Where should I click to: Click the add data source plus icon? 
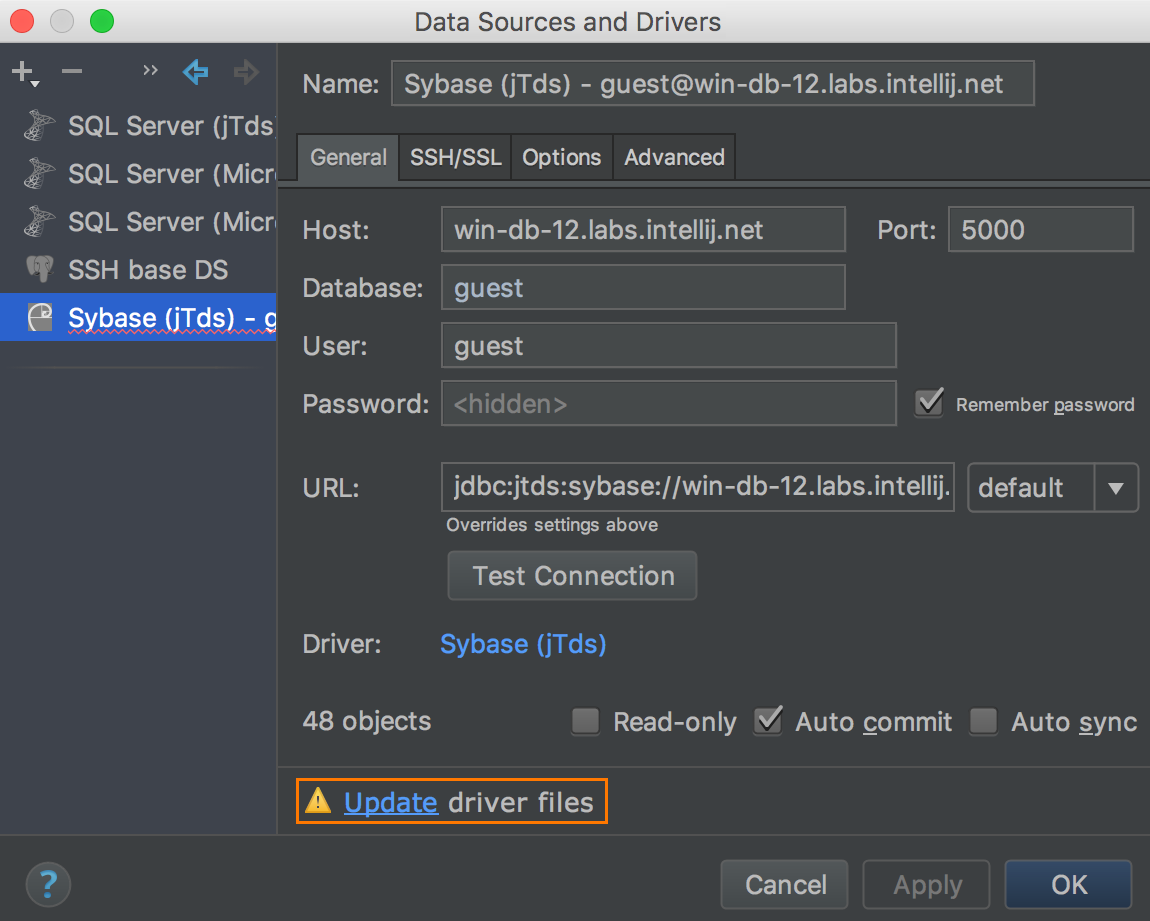25,73
